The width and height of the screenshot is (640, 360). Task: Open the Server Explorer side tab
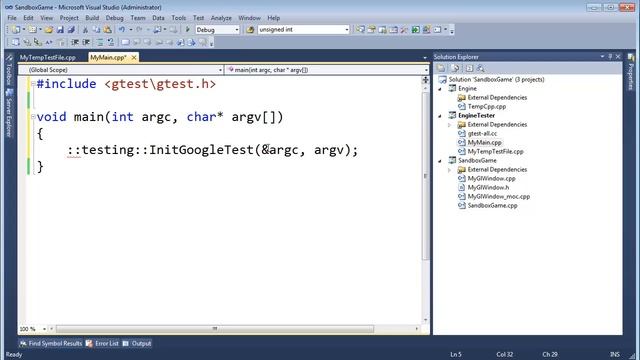pyautogui.click(x=9, y=113)
